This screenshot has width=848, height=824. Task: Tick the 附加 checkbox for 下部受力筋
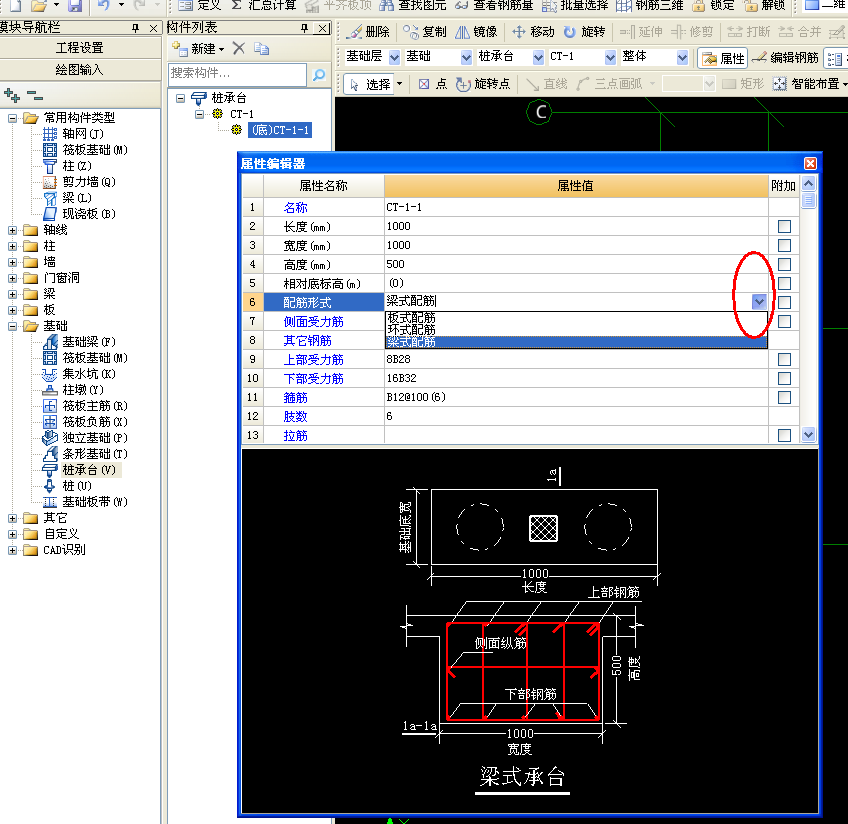click(784, 378)
